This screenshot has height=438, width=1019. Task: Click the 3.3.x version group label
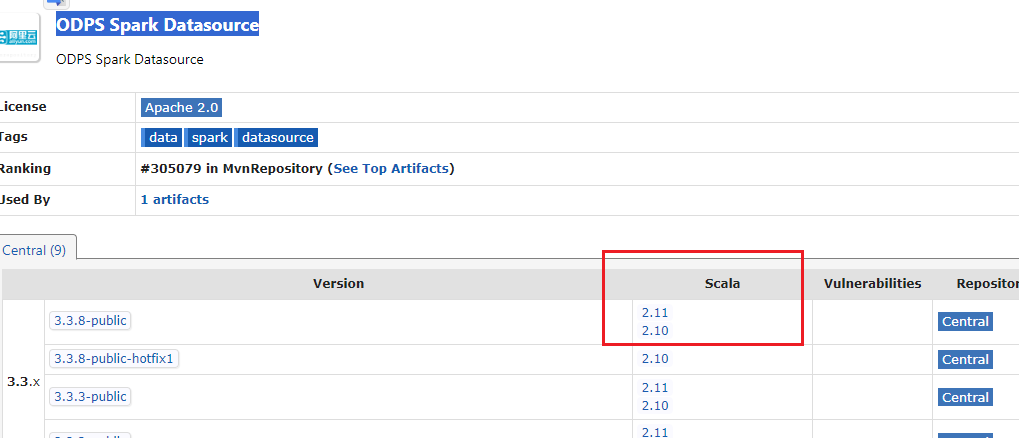pos(23,382)
